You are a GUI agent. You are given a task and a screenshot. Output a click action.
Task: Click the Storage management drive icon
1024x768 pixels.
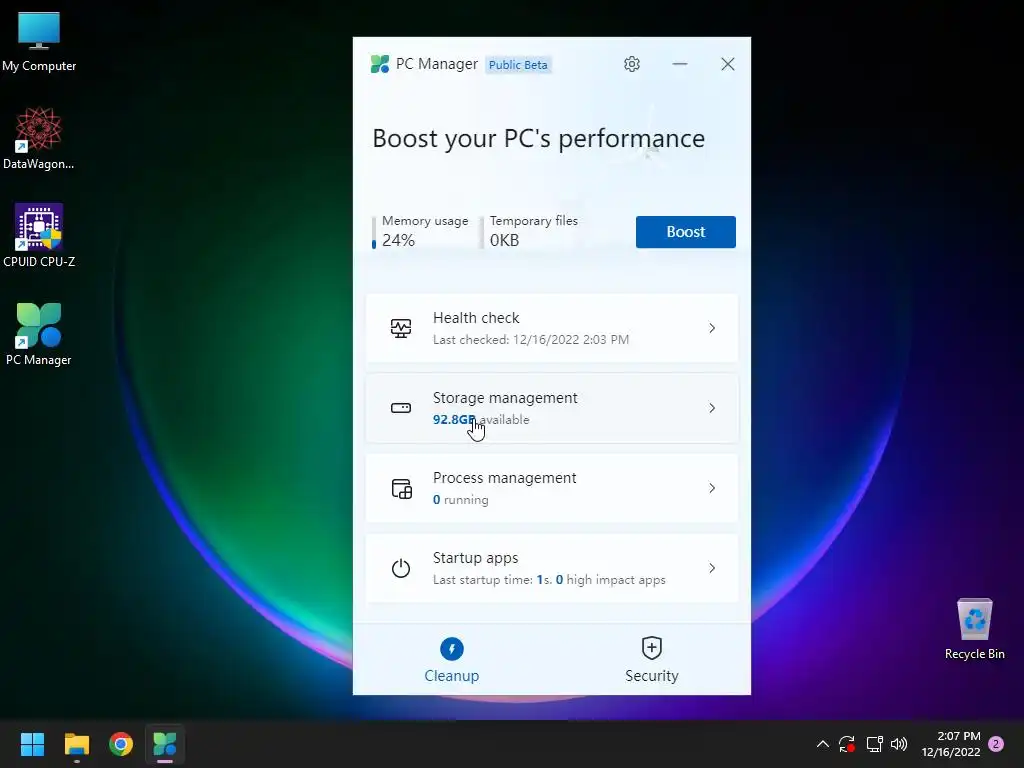point(401,408)
